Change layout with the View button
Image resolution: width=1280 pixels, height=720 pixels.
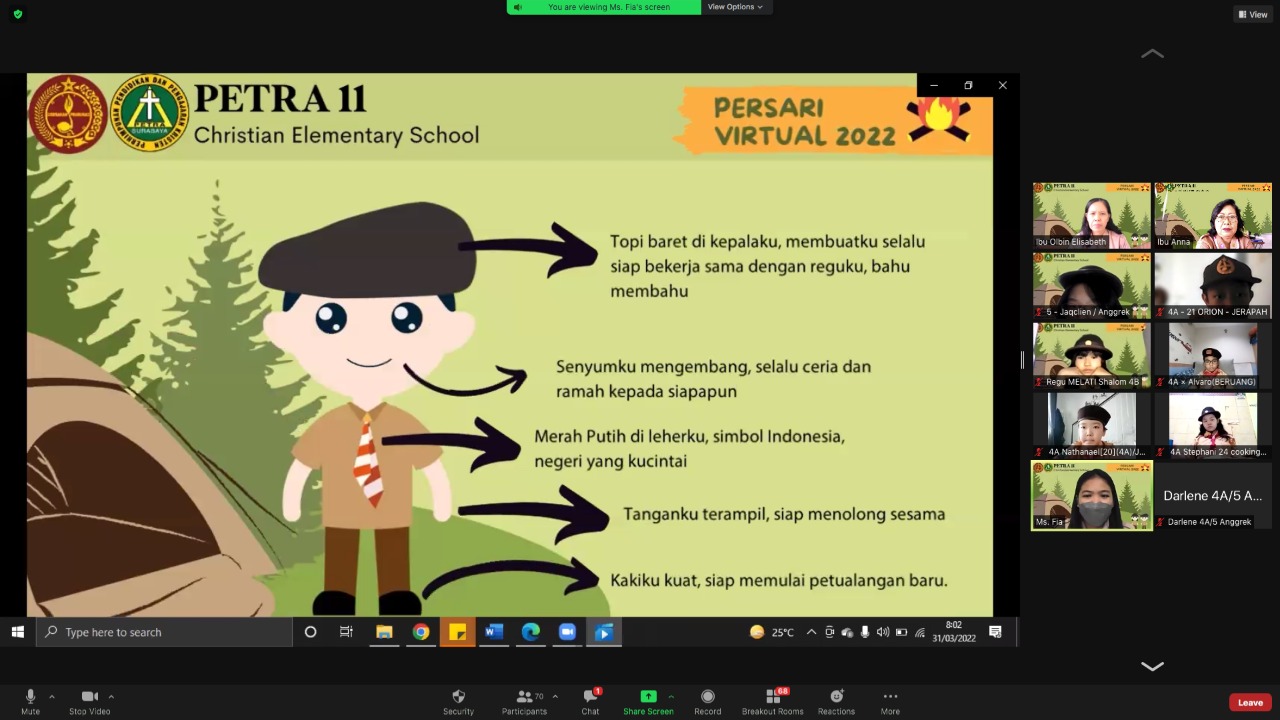(1252, 14)
